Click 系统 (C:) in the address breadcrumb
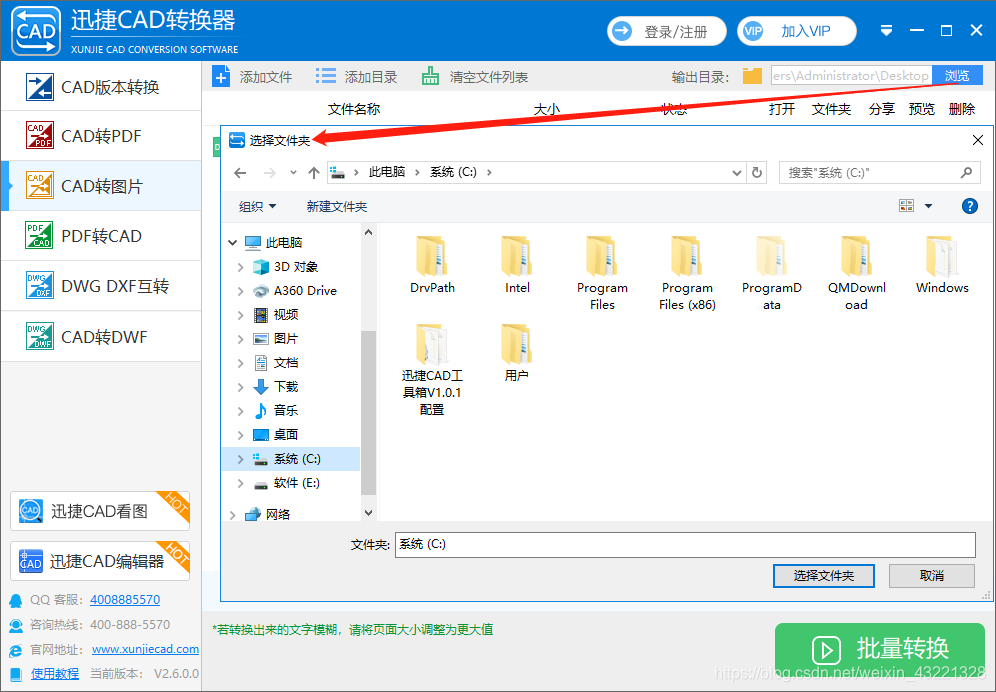The image size is (996, 692). click(453, 172)
